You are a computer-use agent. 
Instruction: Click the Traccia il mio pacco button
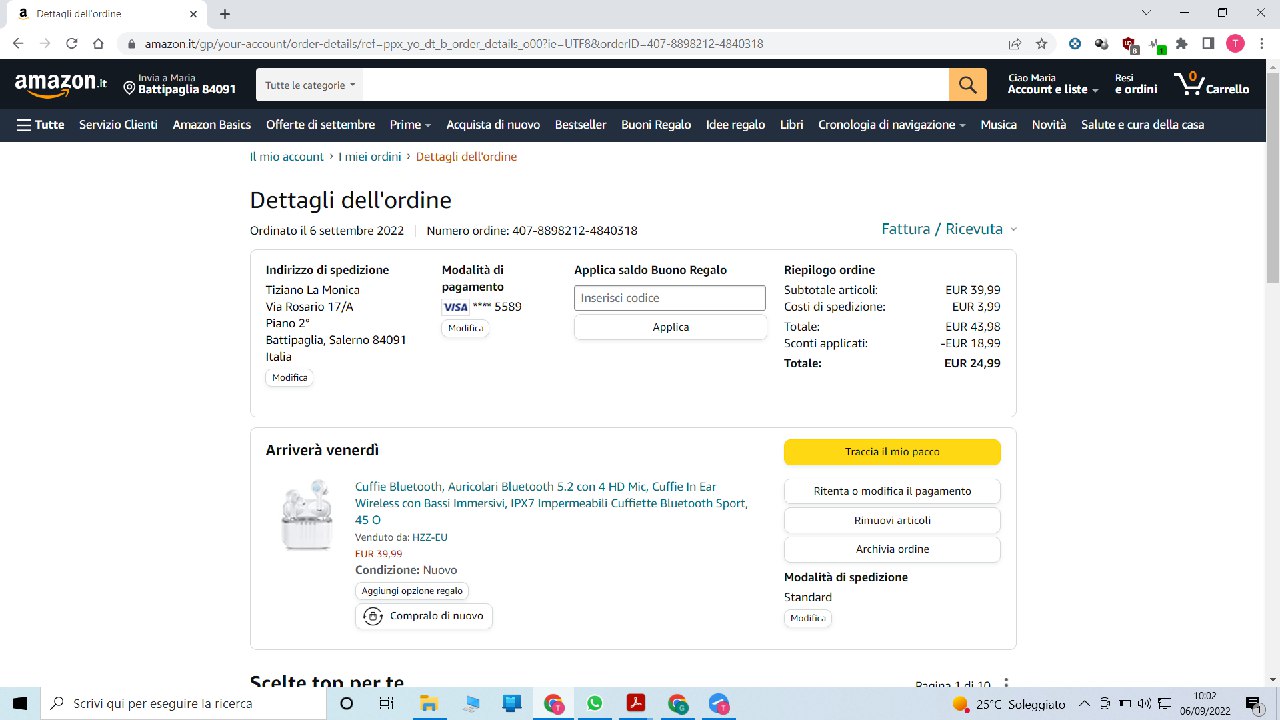[x=891, y=452]
